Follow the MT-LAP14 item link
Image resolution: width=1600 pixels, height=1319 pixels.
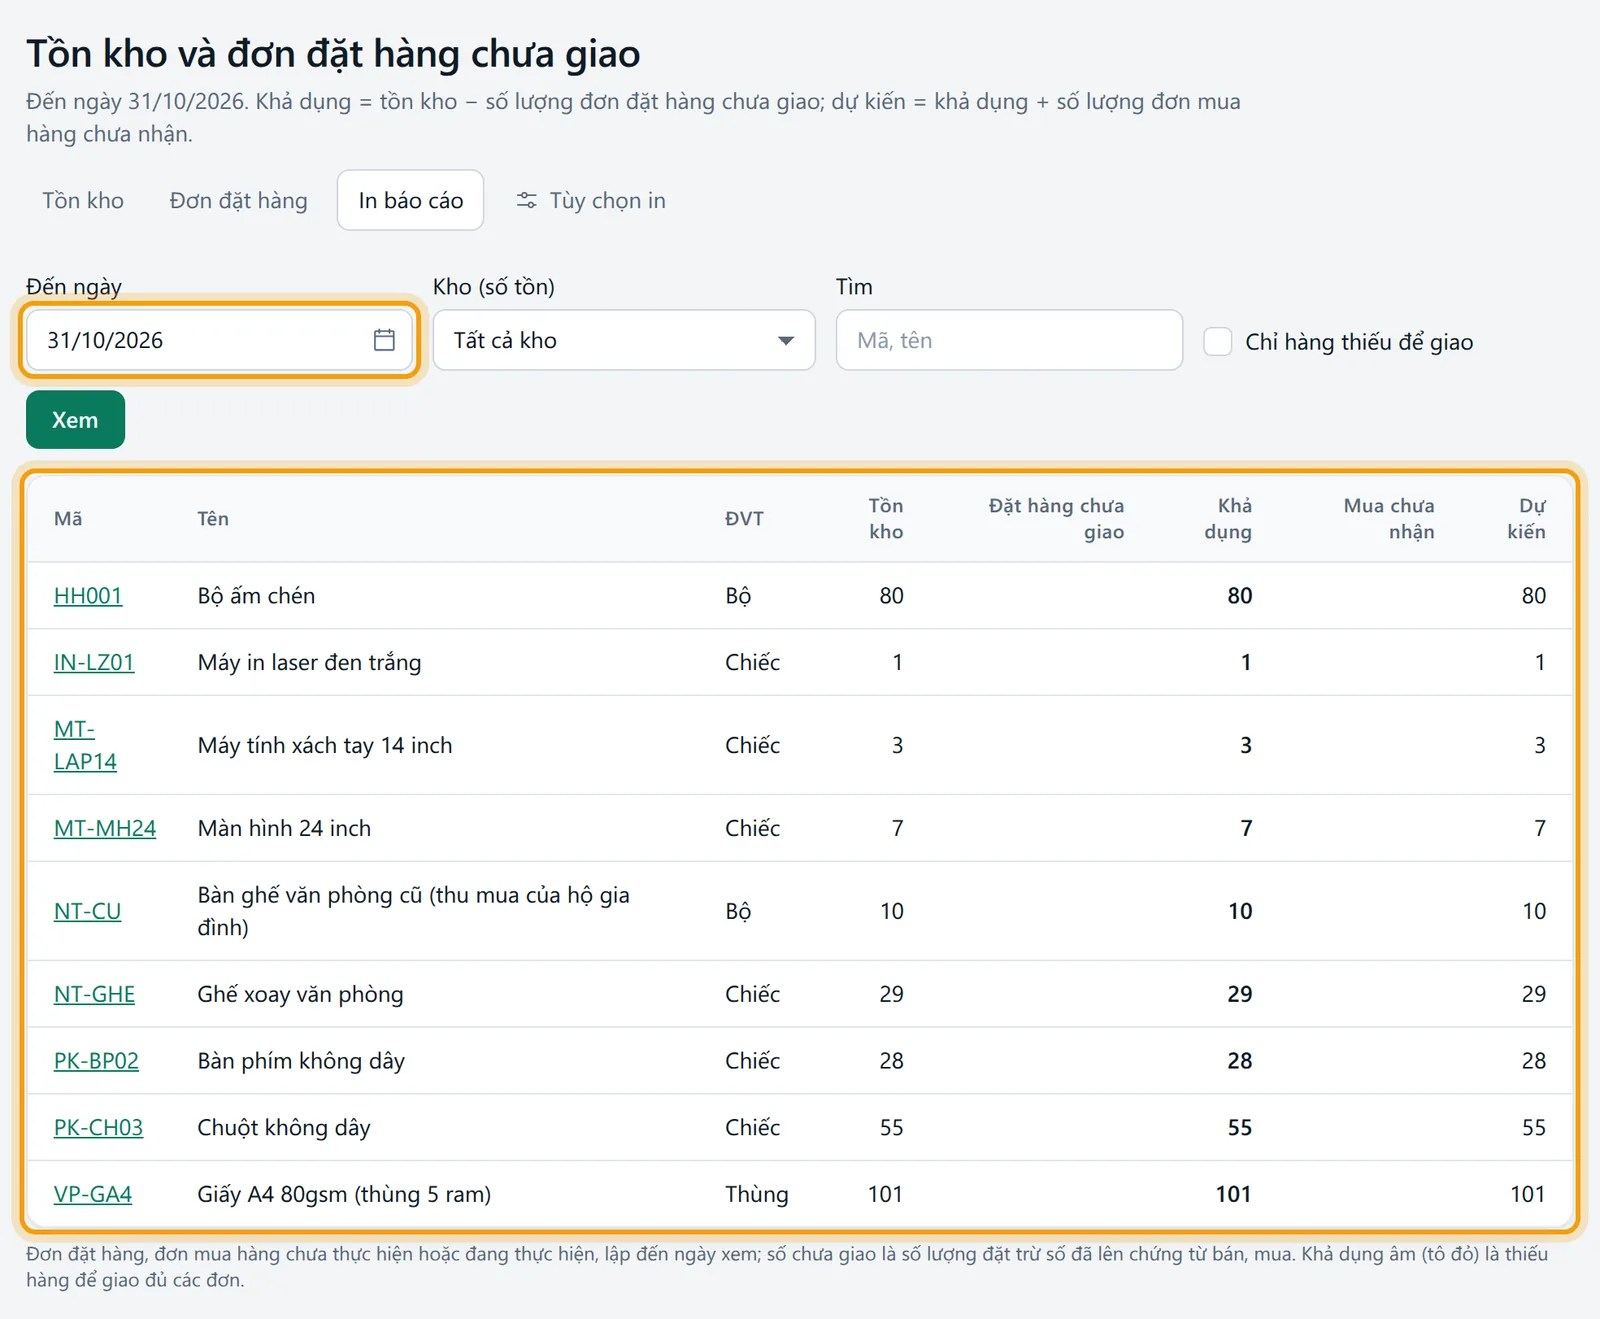85,745
